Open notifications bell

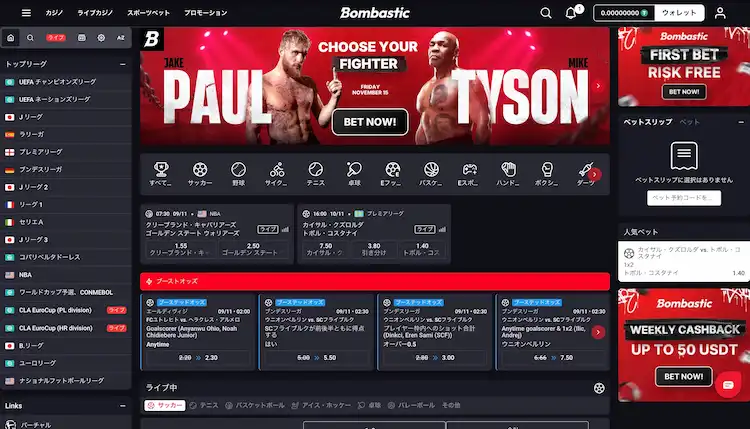(571, 13)
